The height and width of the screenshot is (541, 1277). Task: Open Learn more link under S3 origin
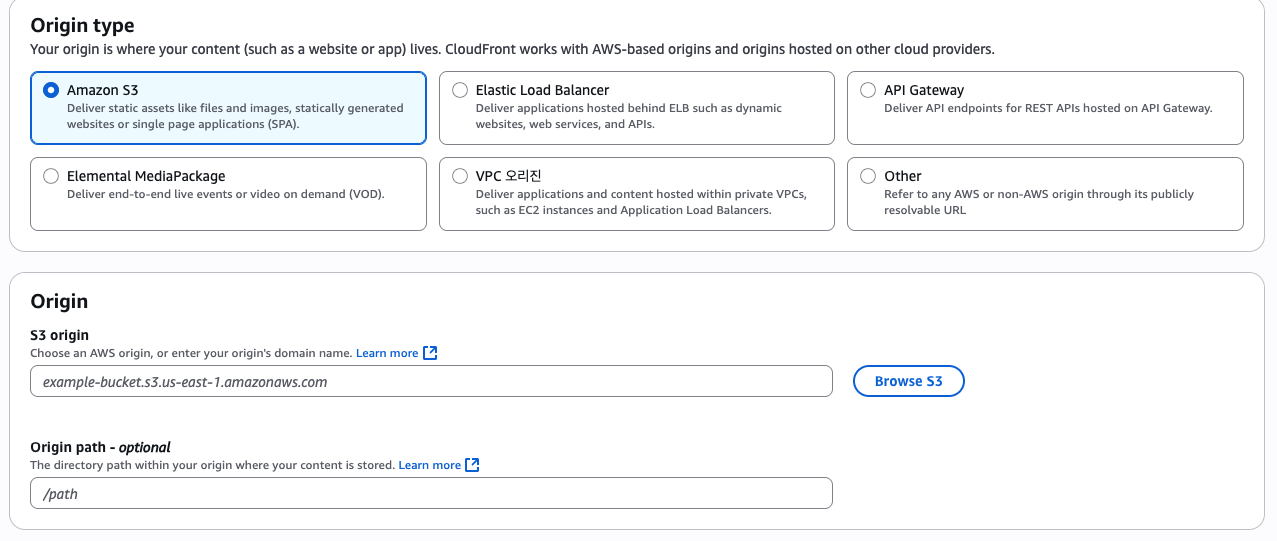(387, 353)
